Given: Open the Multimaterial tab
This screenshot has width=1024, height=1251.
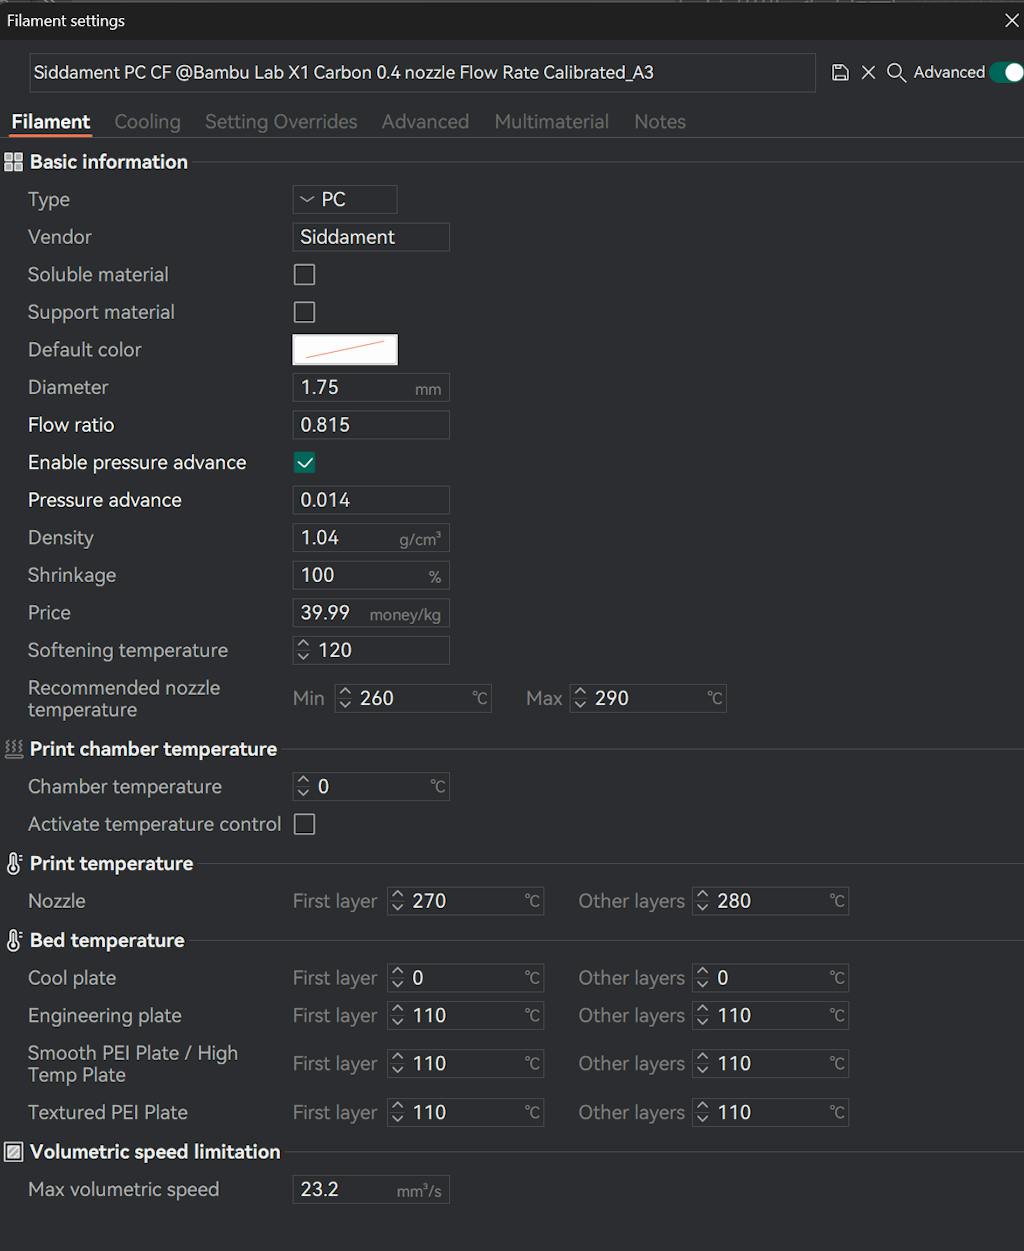Looking at the screenshot, I should 551,122.
